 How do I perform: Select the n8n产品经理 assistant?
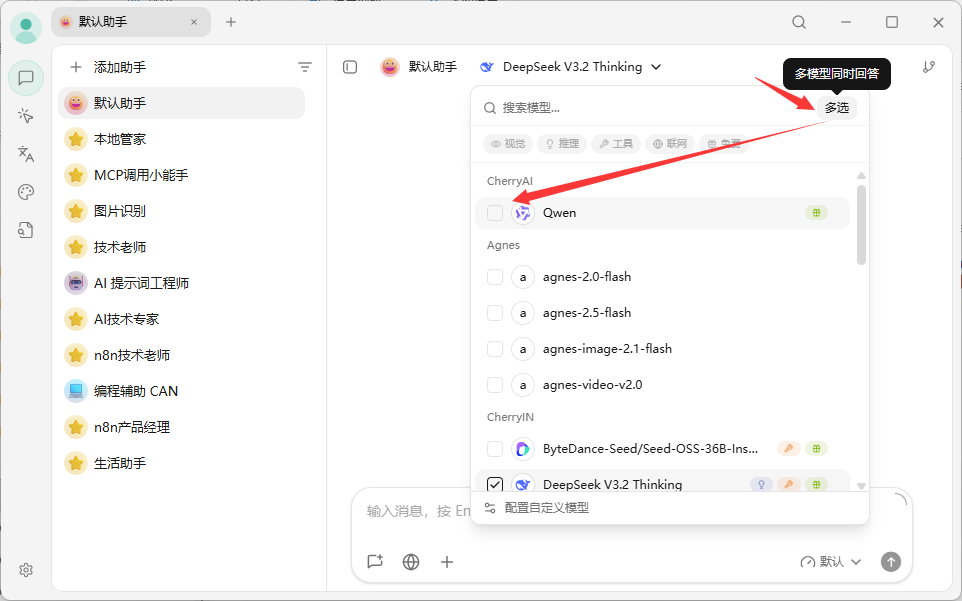click(x=182, y=427)
